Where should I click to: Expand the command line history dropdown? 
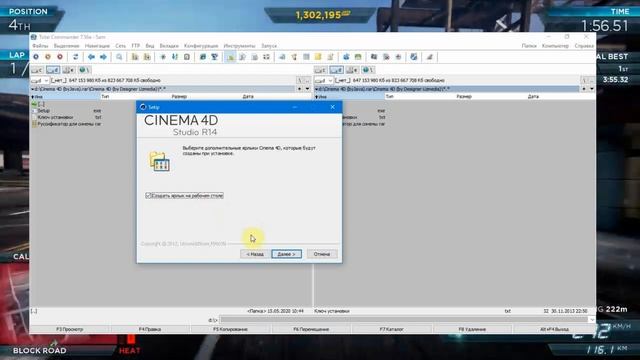[x=592, y=320]
